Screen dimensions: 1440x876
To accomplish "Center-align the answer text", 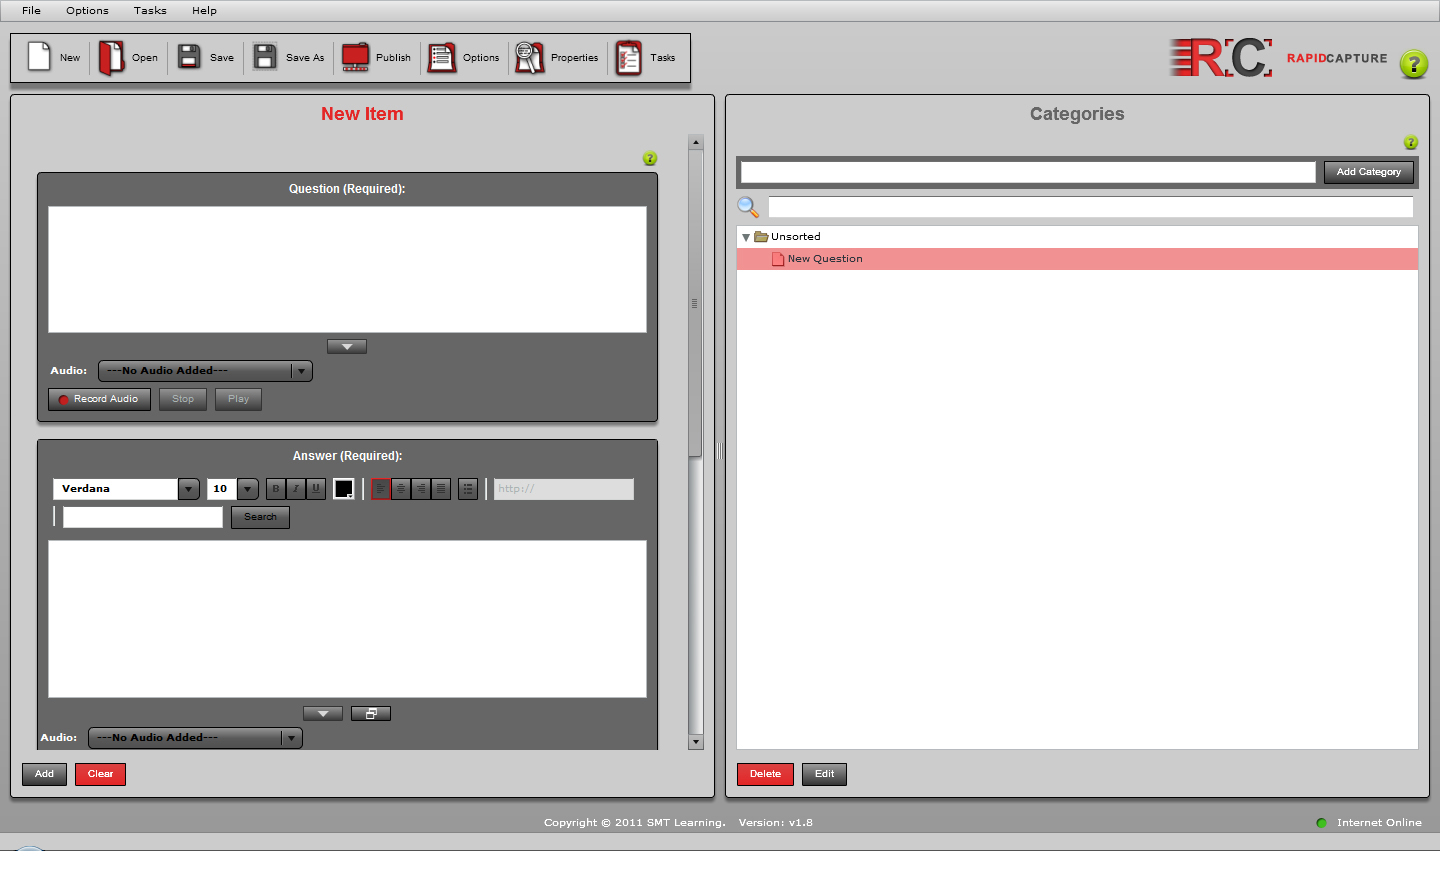I will tap(401, 489).
